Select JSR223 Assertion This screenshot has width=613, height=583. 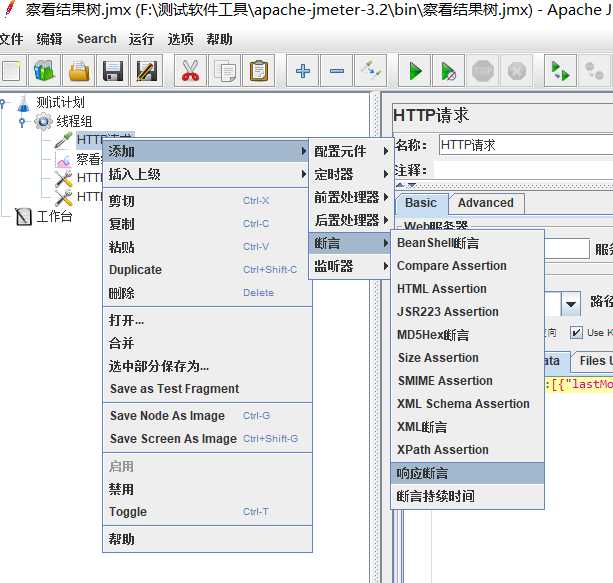coord(467,312)
